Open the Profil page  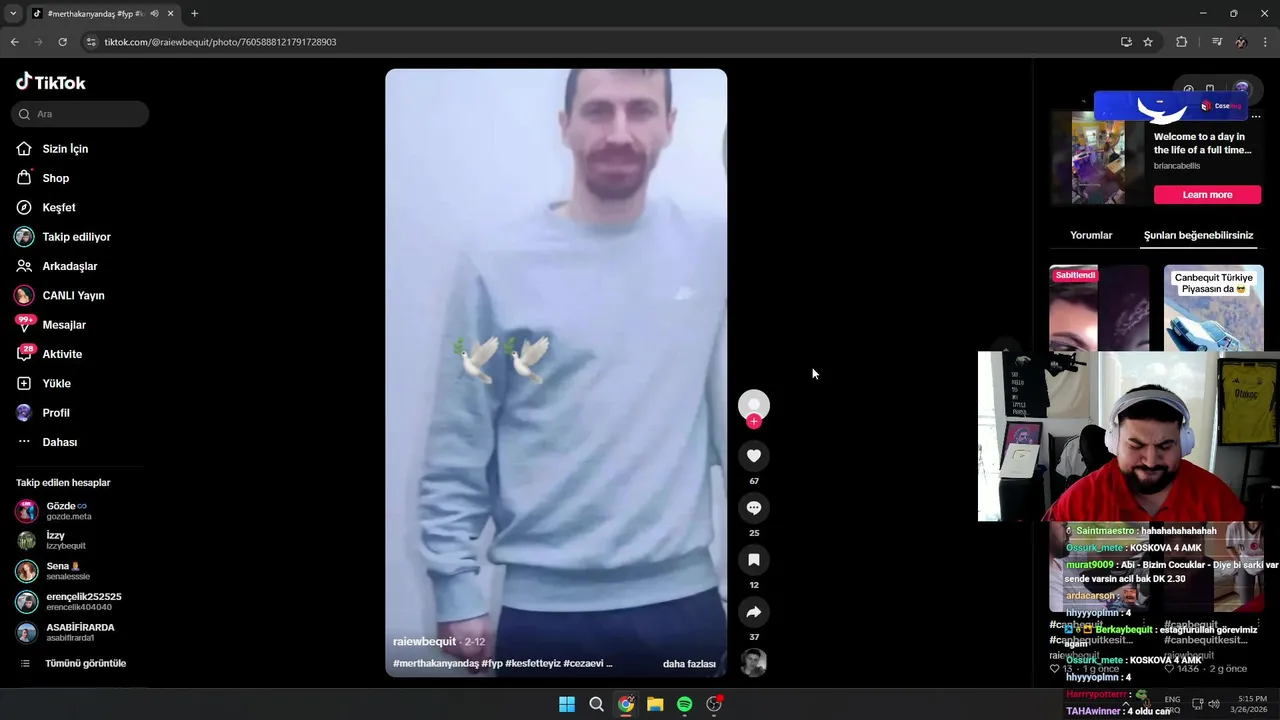[56, 413]
